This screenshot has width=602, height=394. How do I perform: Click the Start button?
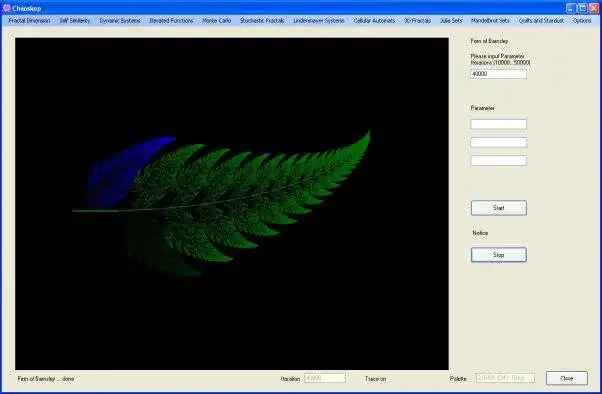coord(499,208)
